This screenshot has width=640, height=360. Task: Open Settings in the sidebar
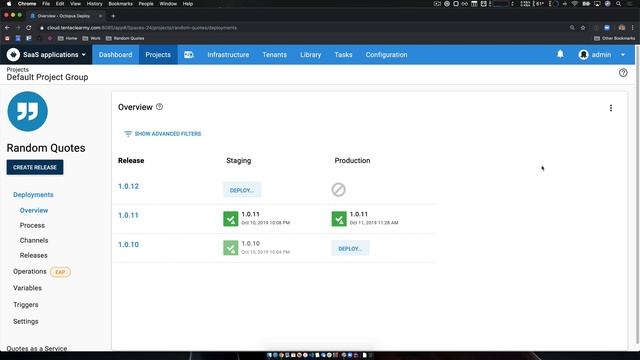(x=26, y=322)
